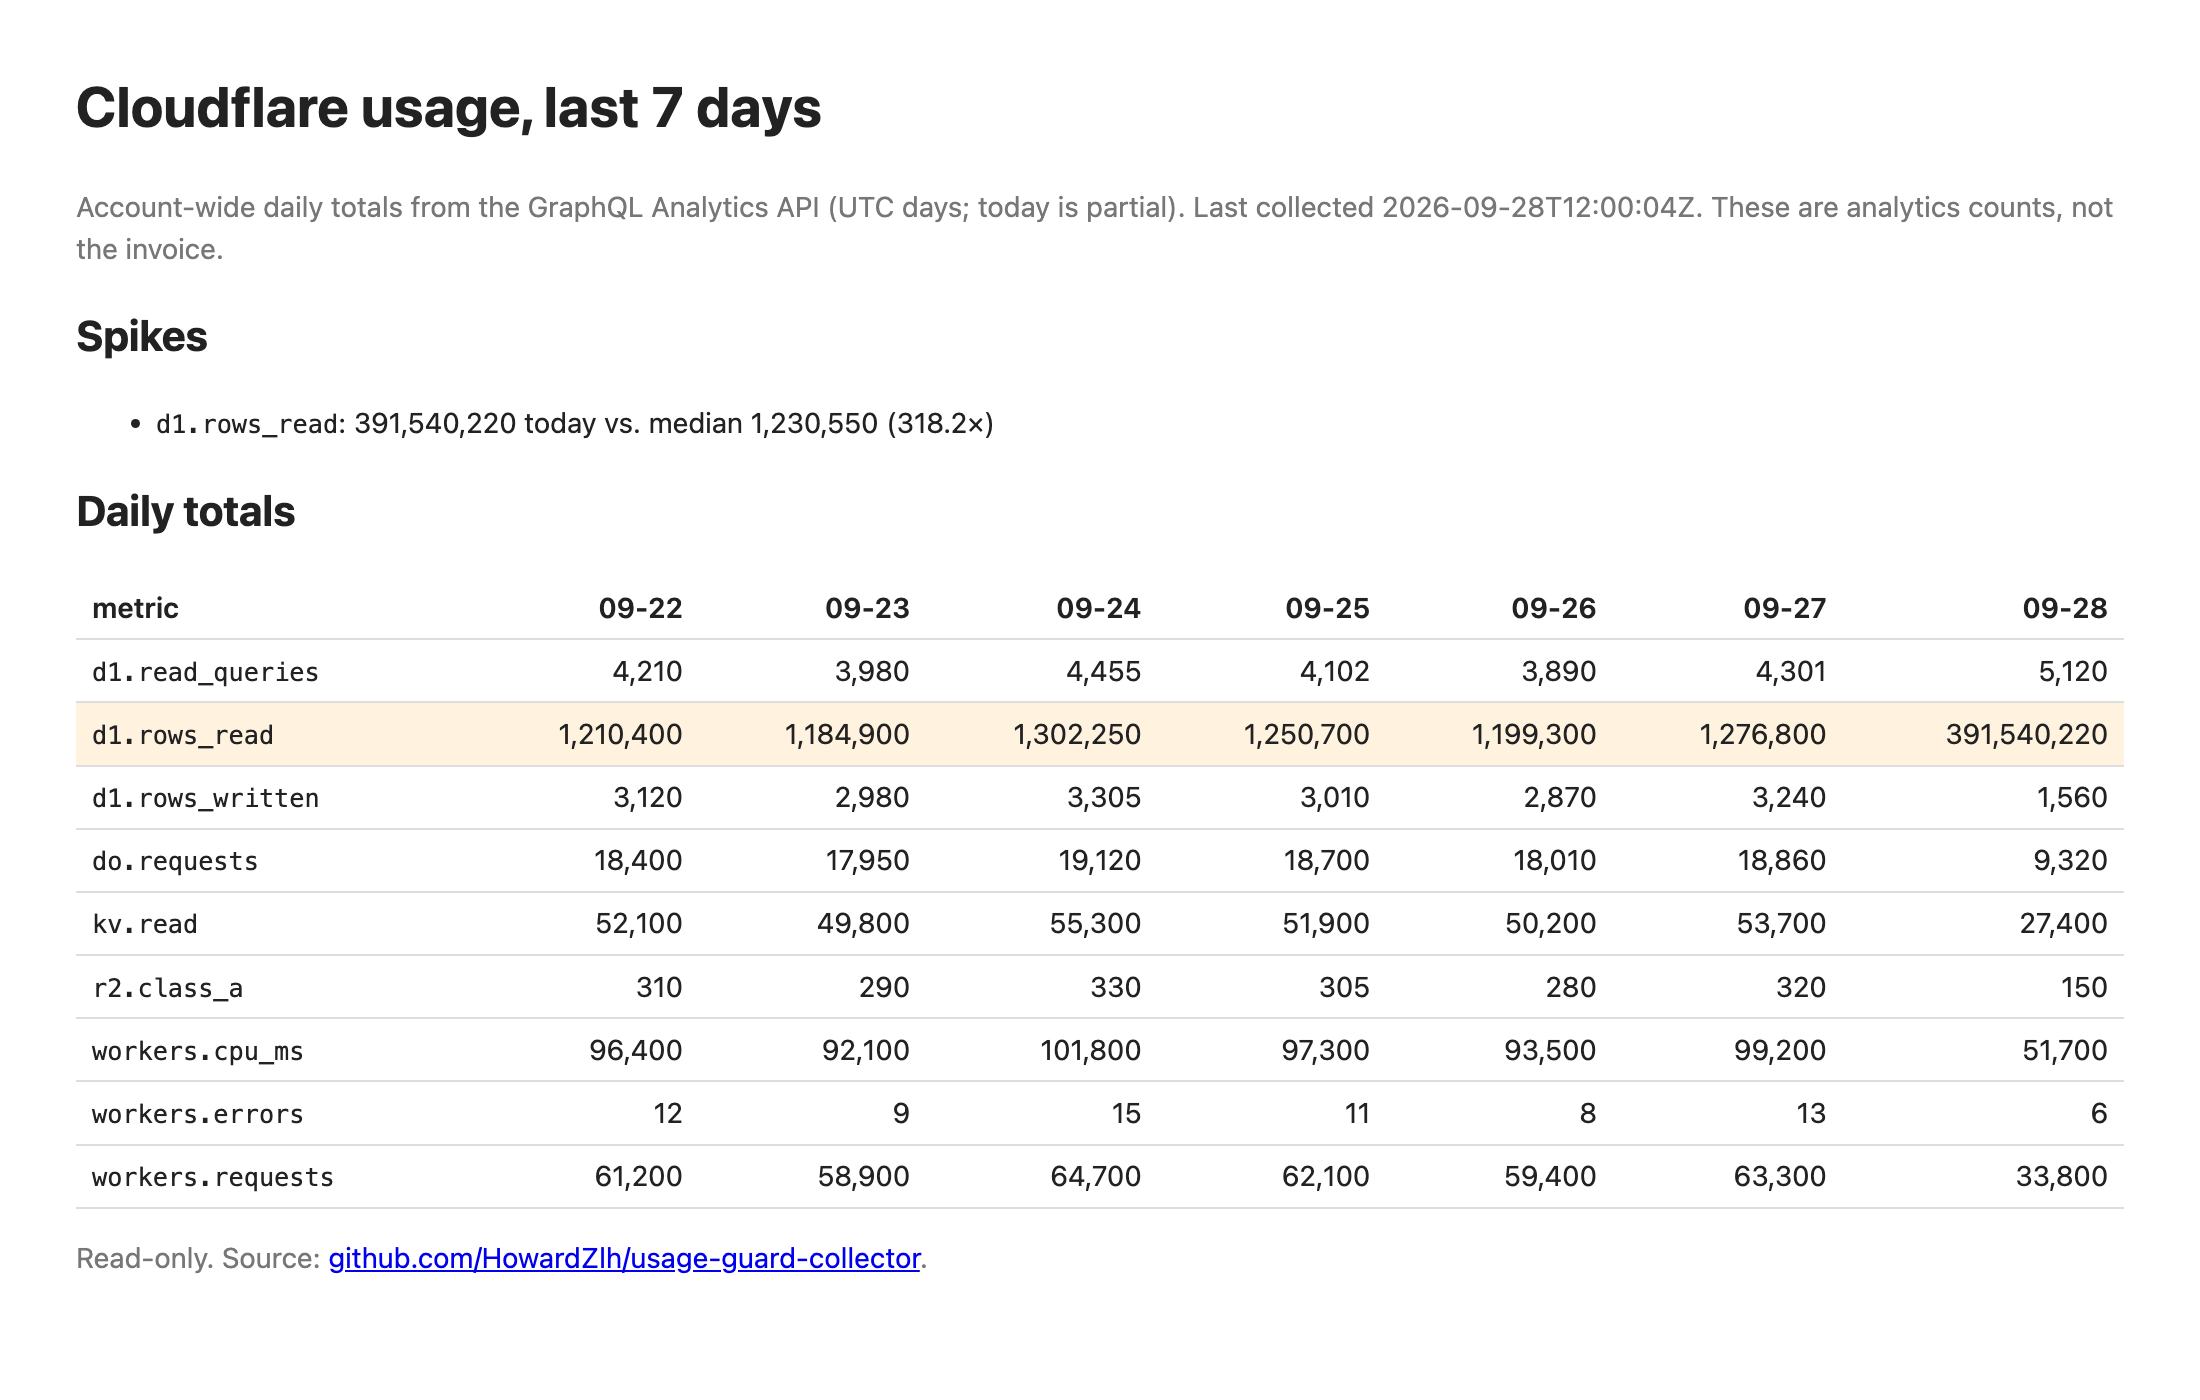Click the 09-27 column header
This screenshot has height=1400, width=2200.
(x=1784, y=608)
